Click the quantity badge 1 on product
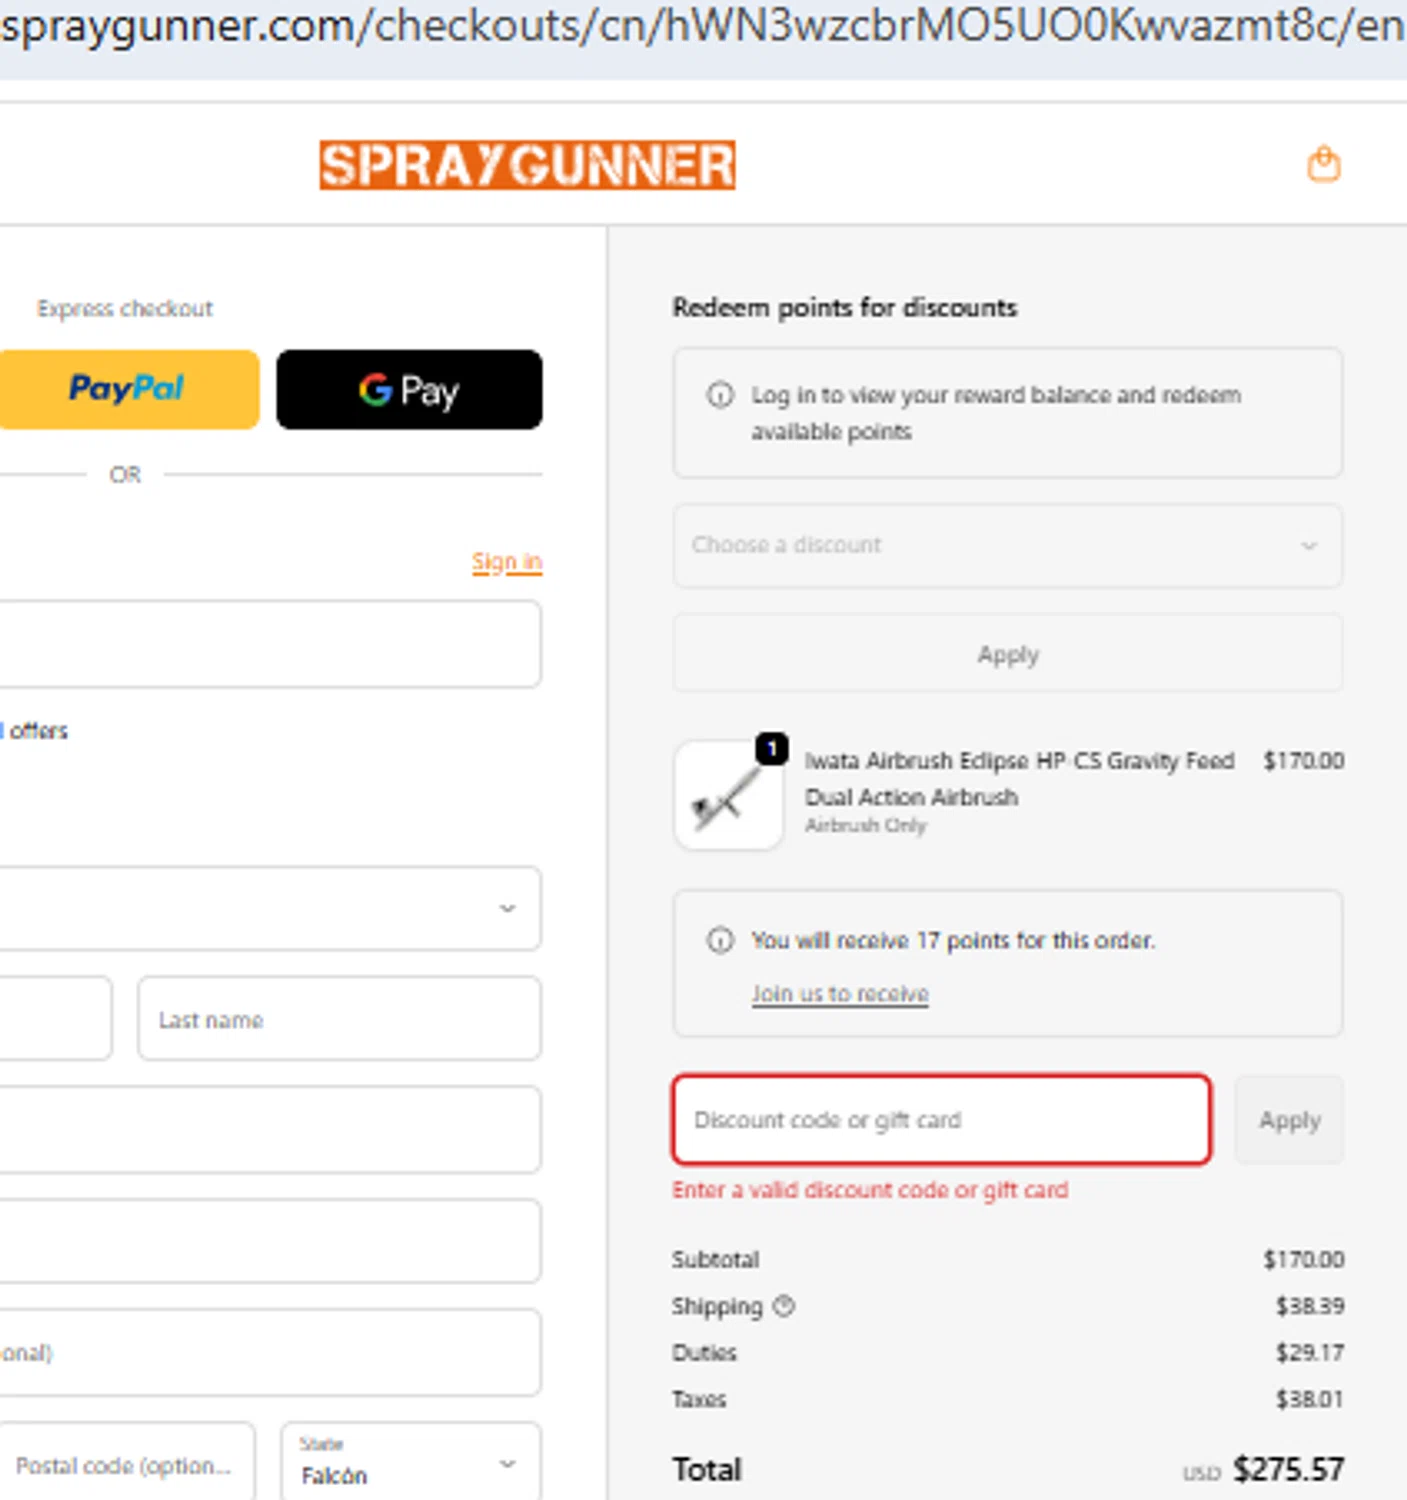This screenshot has width=1407, height=1500. [771, 748]
